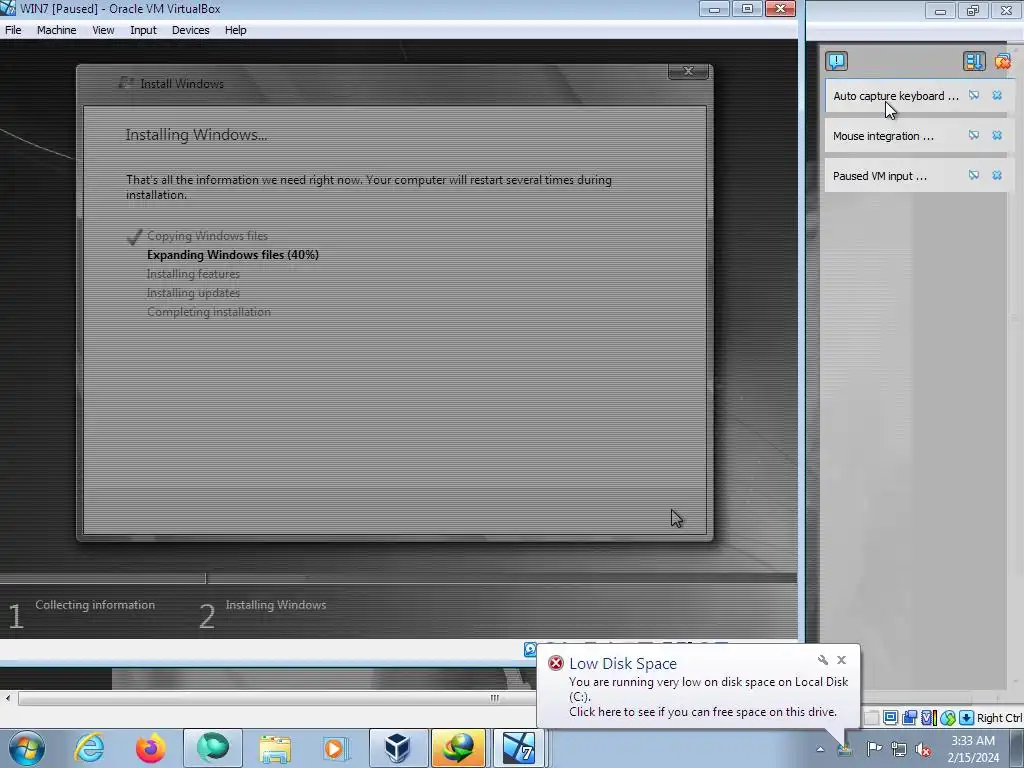The width and height of the screenshot is (1024, 768).
Task: Launch Internet Explorer from the taskbar
Action: [x=89, y=748]
